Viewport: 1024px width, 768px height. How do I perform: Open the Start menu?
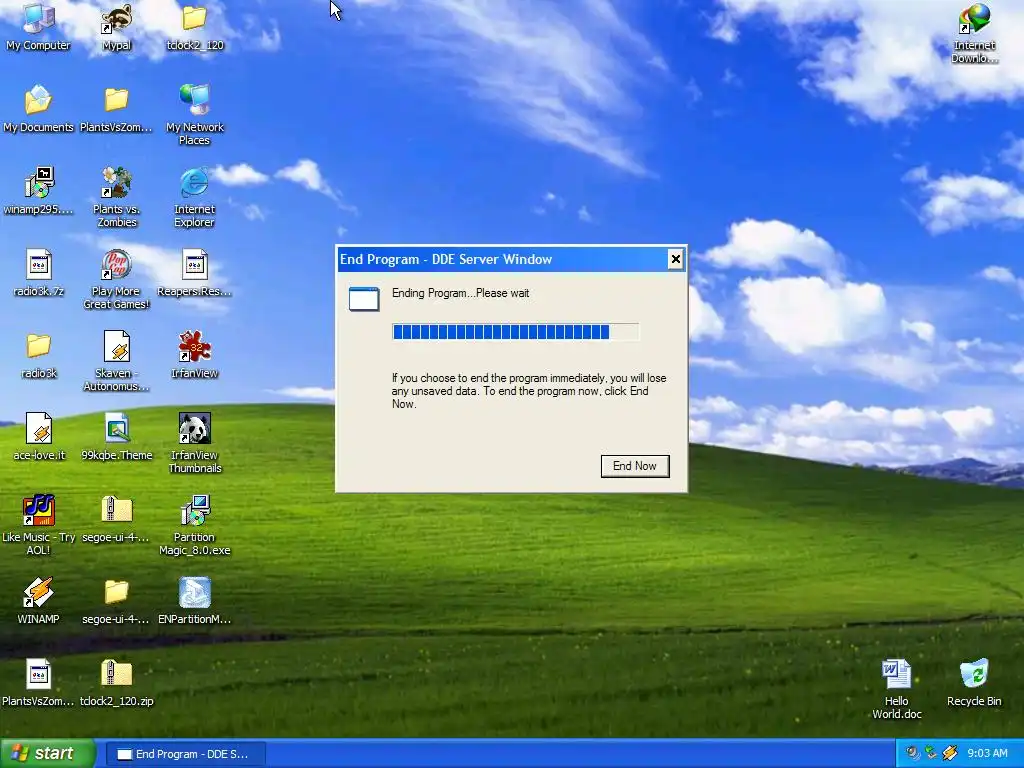[48, 754]
